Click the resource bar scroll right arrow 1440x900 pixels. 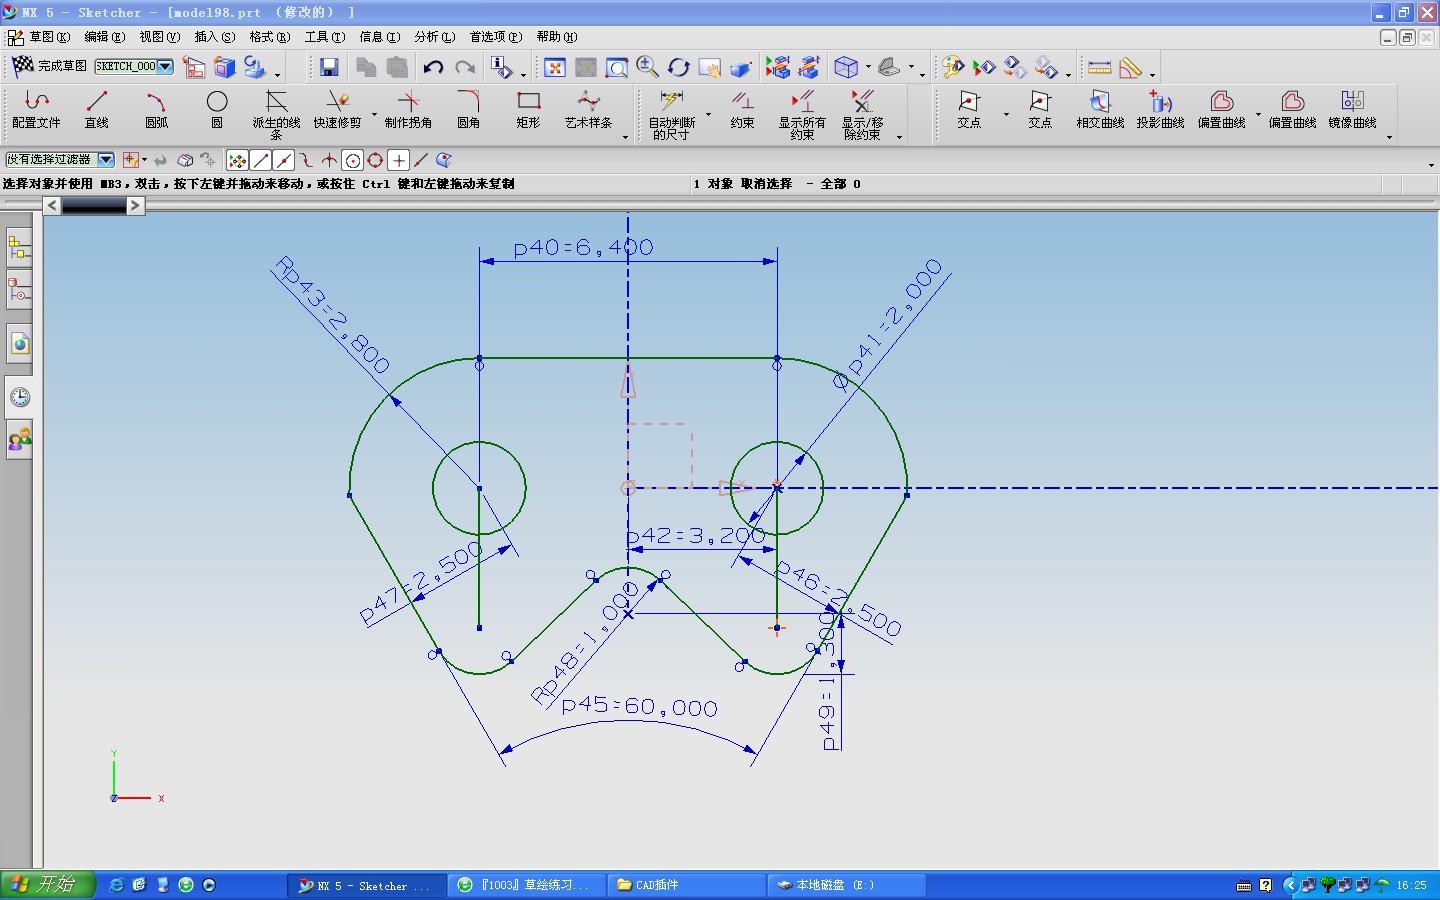click(x=136, y=205)
